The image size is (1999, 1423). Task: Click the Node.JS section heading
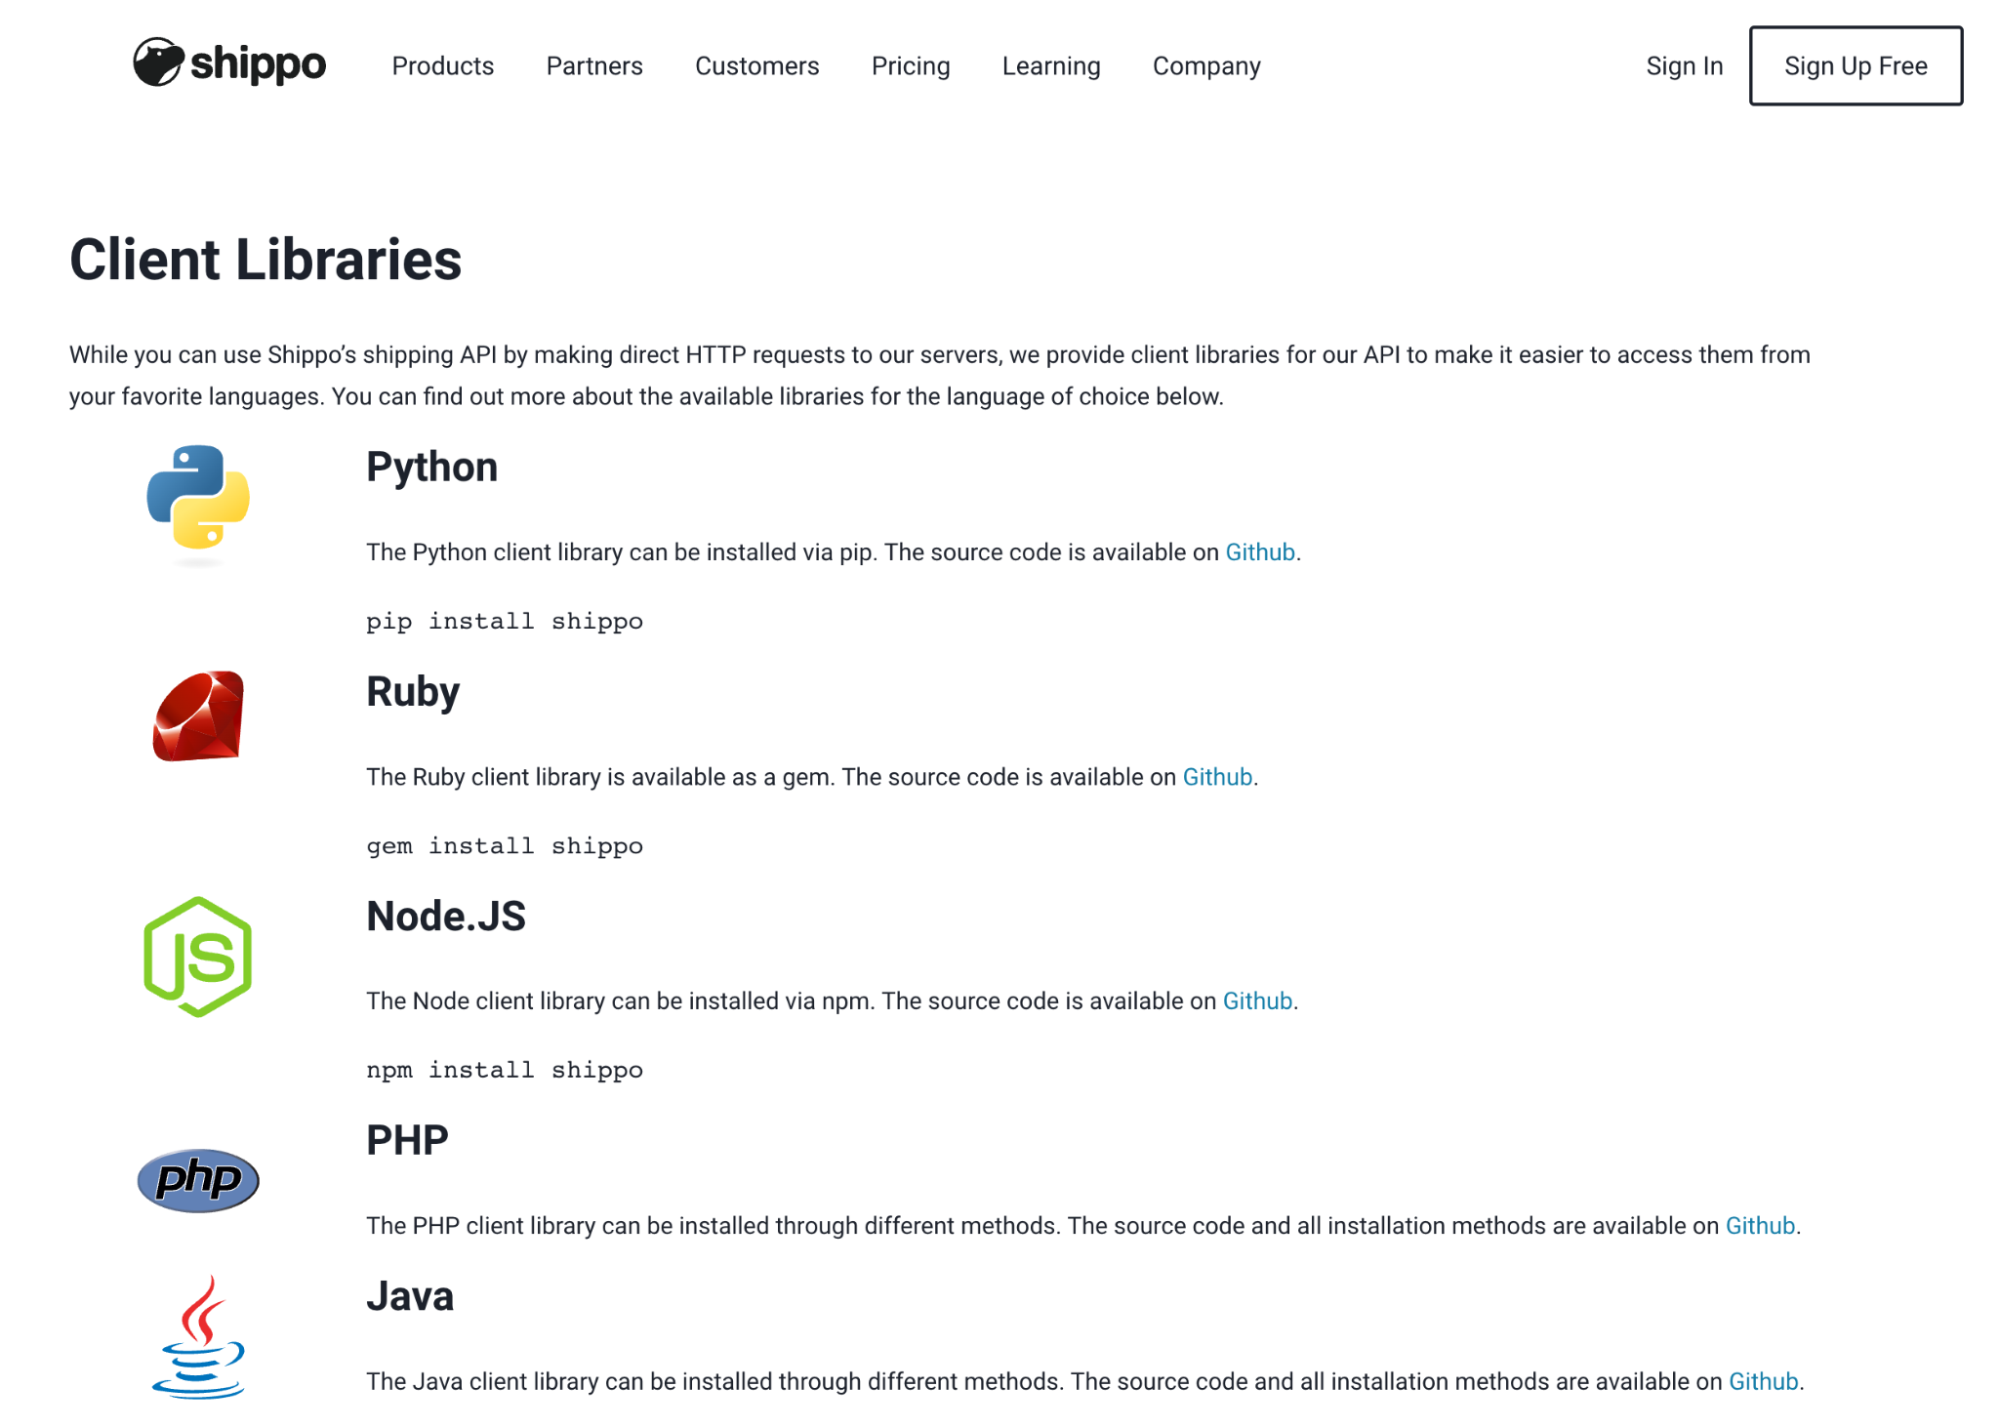[x=445, y=916]
